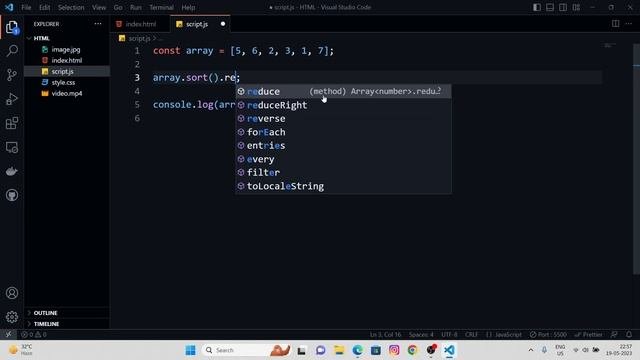Toggle the secondary sidebar layout icon
Viewport: 640px width, 360px height.
tap(563, 7)
